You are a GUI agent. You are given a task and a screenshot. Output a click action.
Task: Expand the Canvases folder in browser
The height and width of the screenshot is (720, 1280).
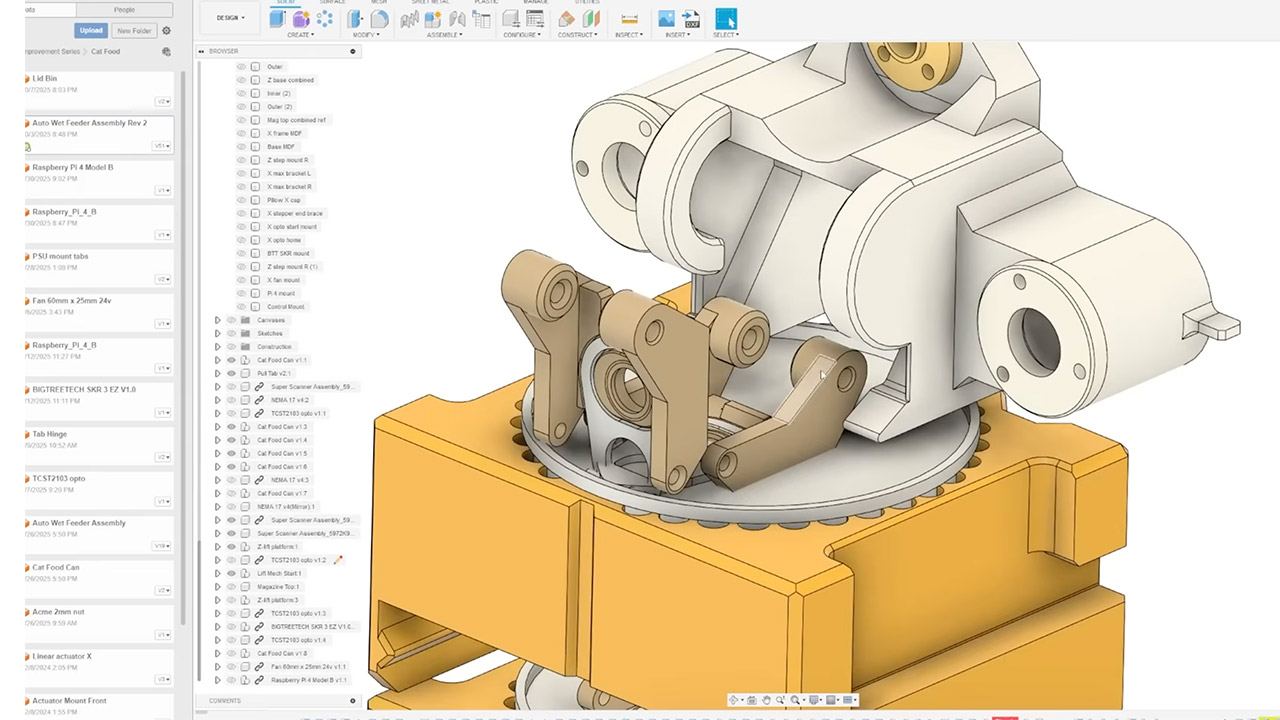tap(218, 320)
